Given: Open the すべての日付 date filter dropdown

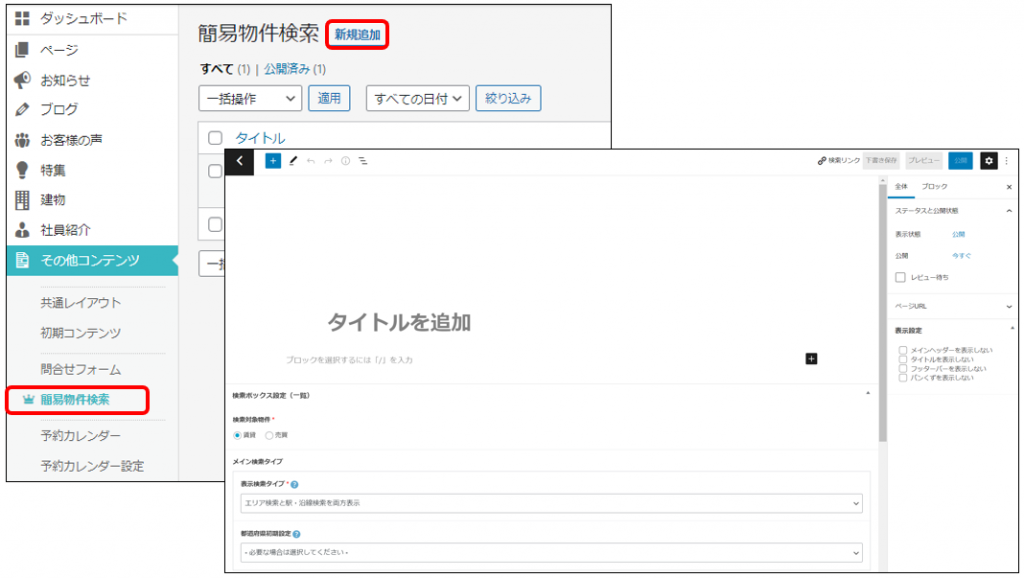Looking at the screenshot, I should (x=417, y=98).
